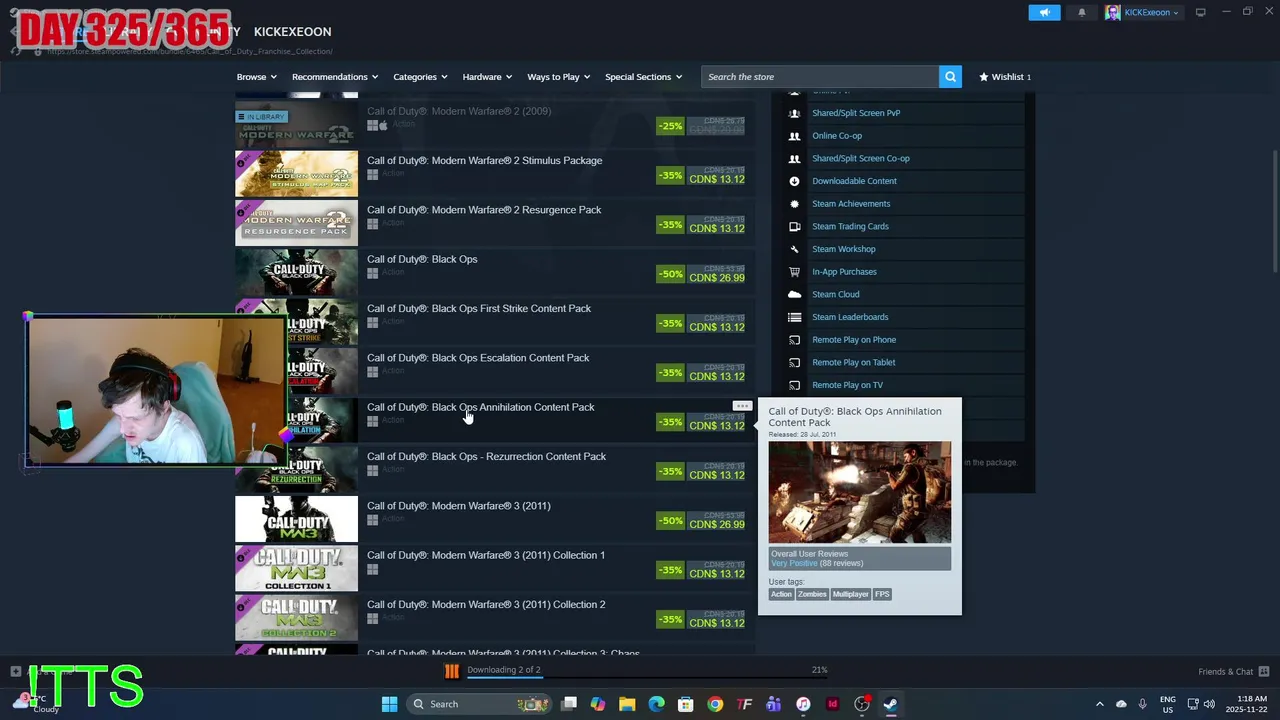1280x720 pixels.
Task: Switch to Big Picture mode monitor icon
Action: coord(1200,12)
